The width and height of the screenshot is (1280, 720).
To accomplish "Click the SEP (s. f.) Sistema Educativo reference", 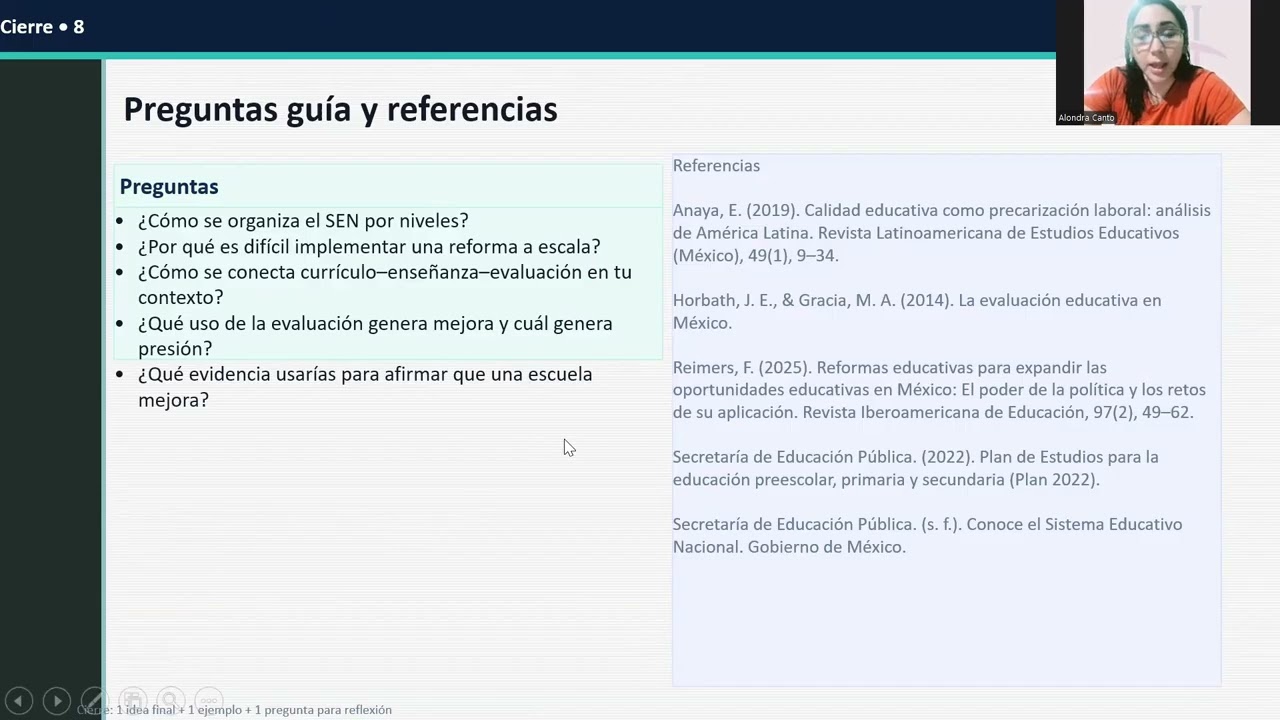I will (x=927, y=535).
